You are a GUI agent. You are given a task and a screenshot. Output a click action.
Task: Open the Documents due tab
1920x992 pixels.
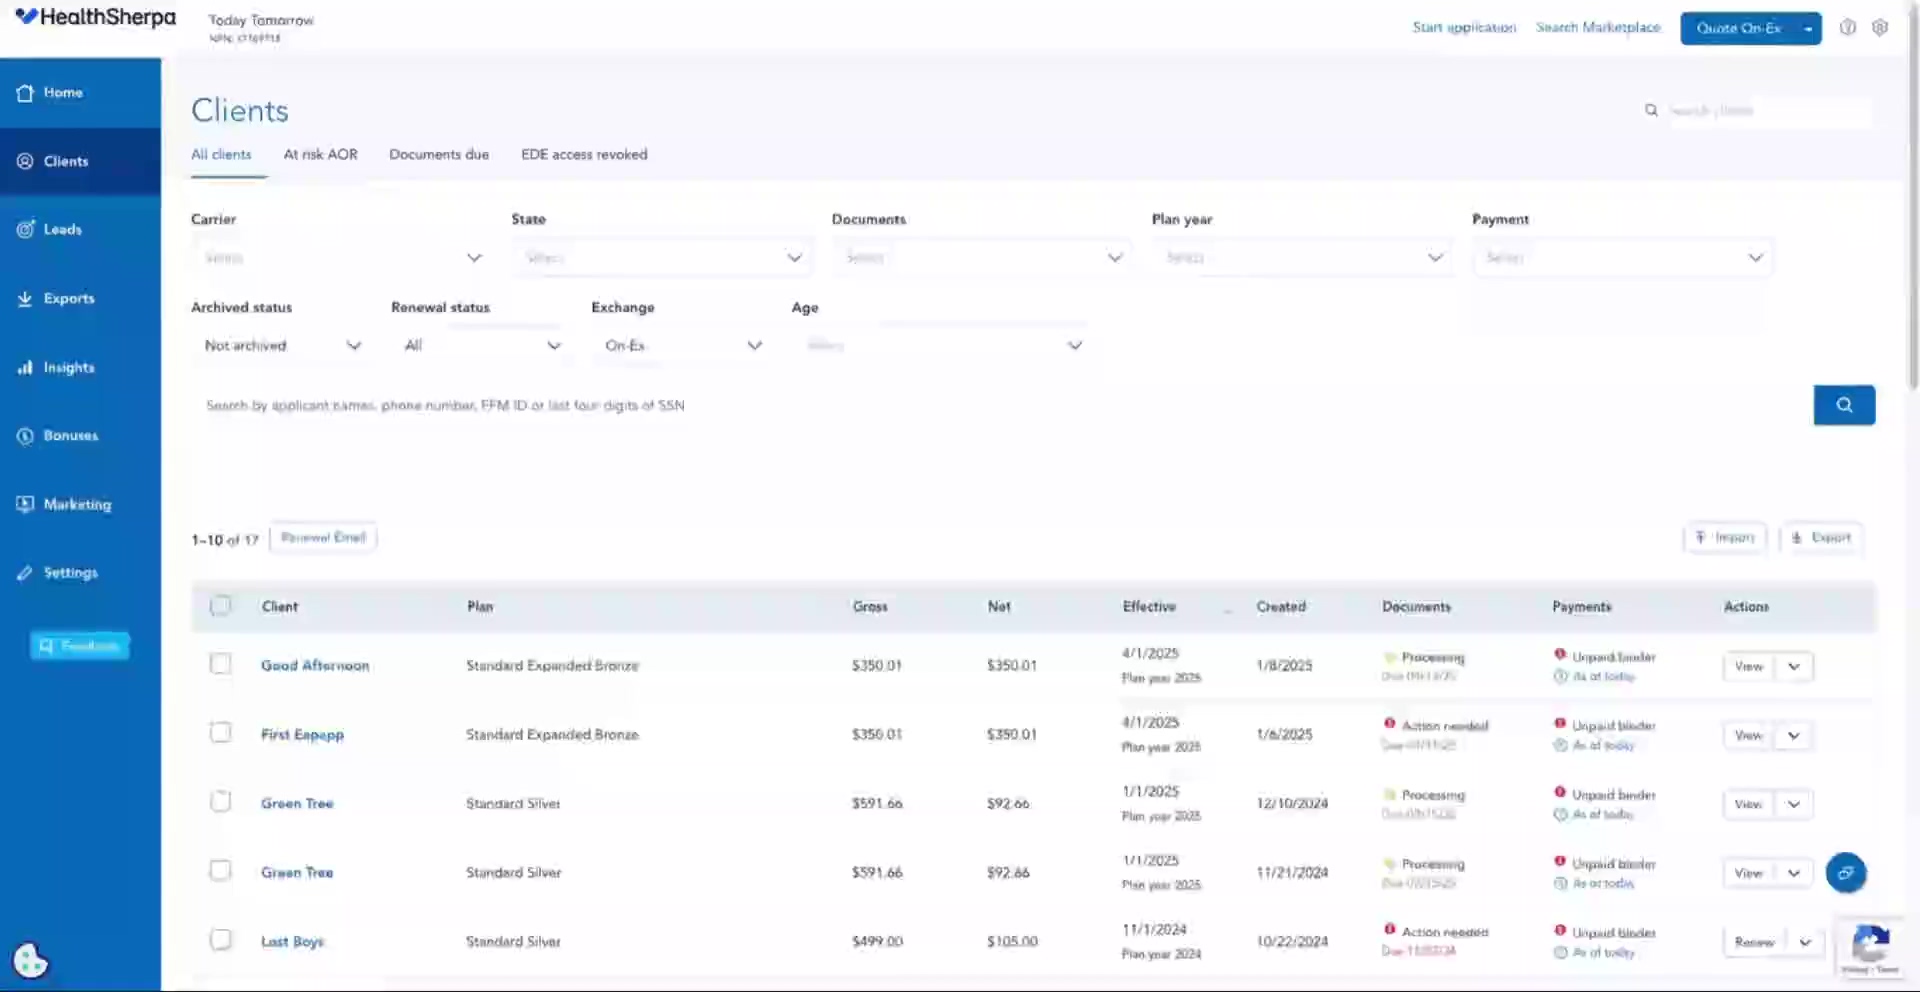[x=439, y=155]
